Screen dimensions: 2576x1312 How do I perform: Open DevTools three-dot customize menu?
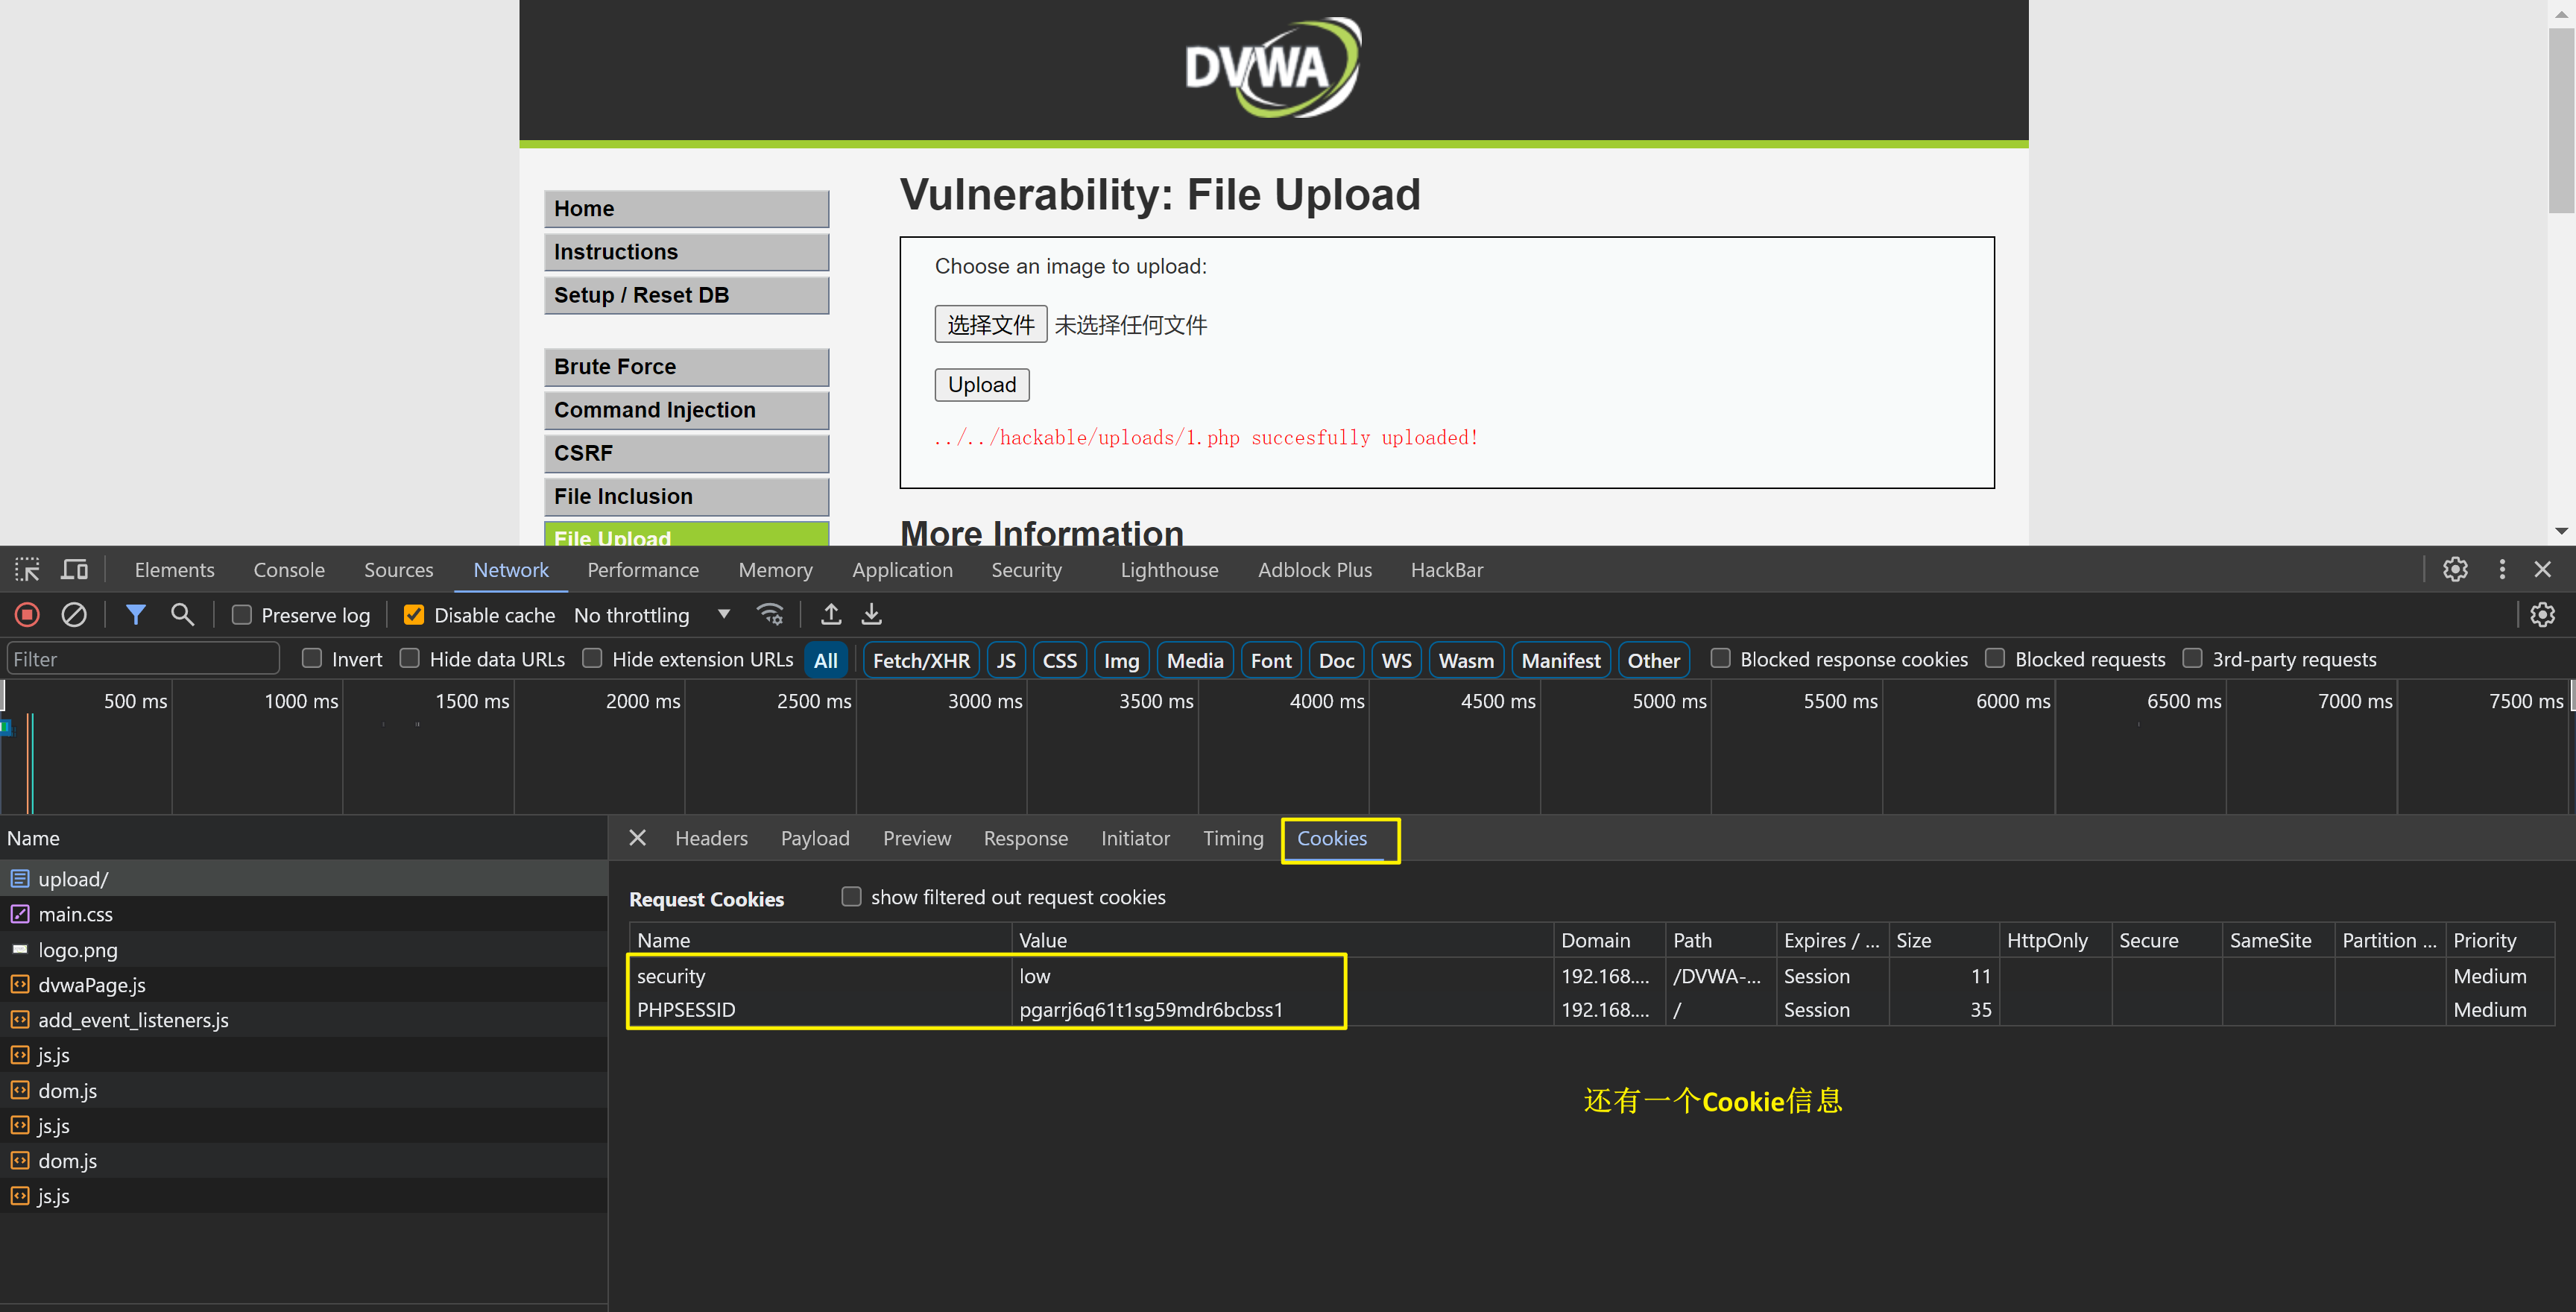(x=2502, y=569)
